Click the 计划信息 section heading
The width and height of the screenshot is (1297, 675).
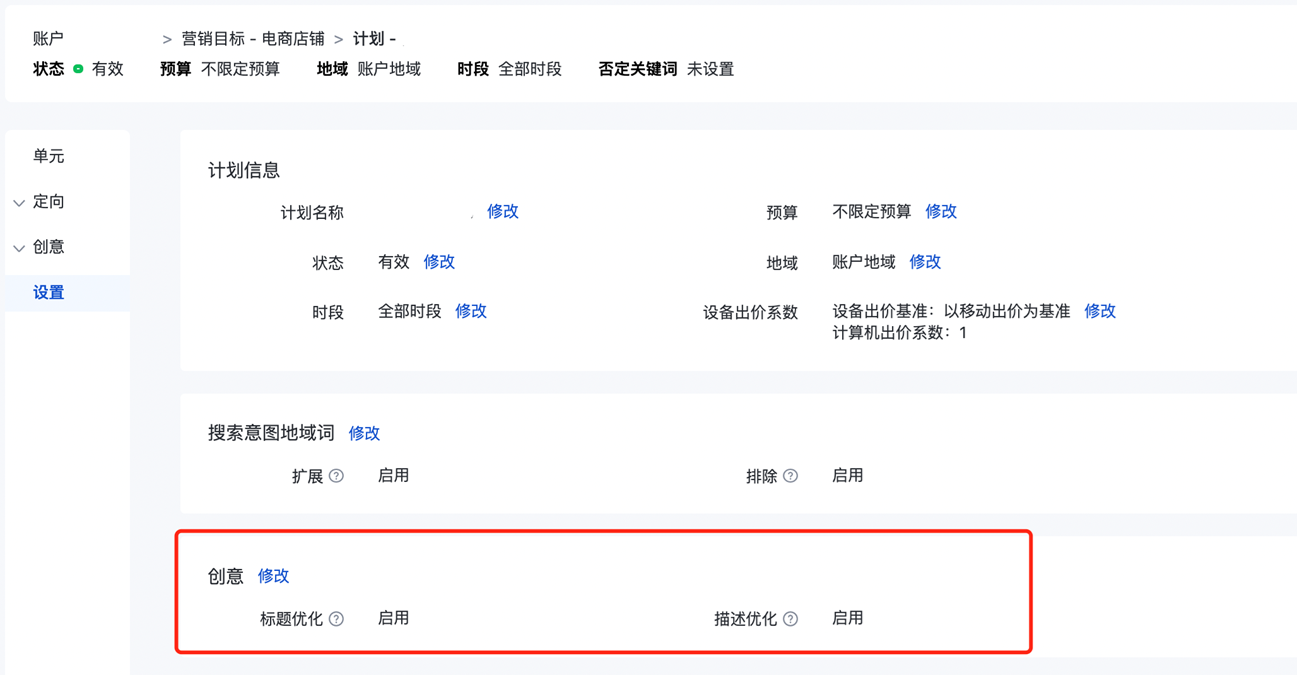(244, 170)
